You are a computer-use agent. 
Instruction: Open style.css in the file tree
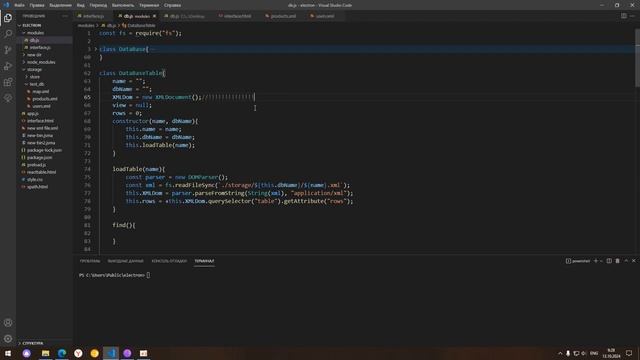click(35, 180)
